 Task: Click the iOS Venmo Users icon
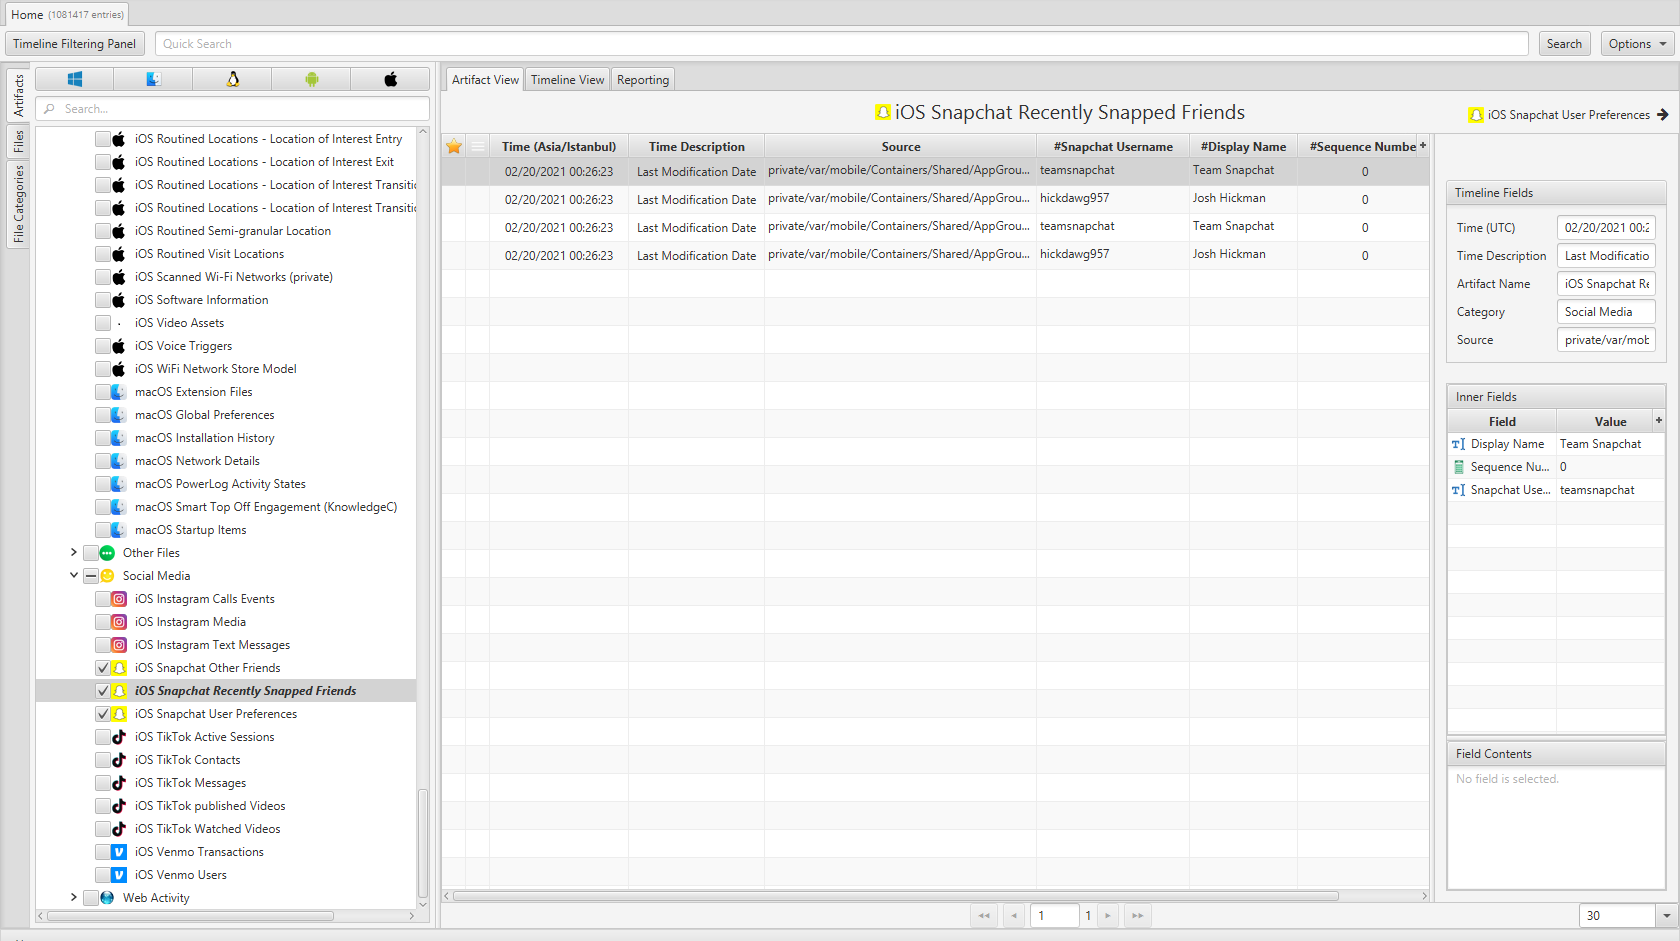(x=119, y=875)
